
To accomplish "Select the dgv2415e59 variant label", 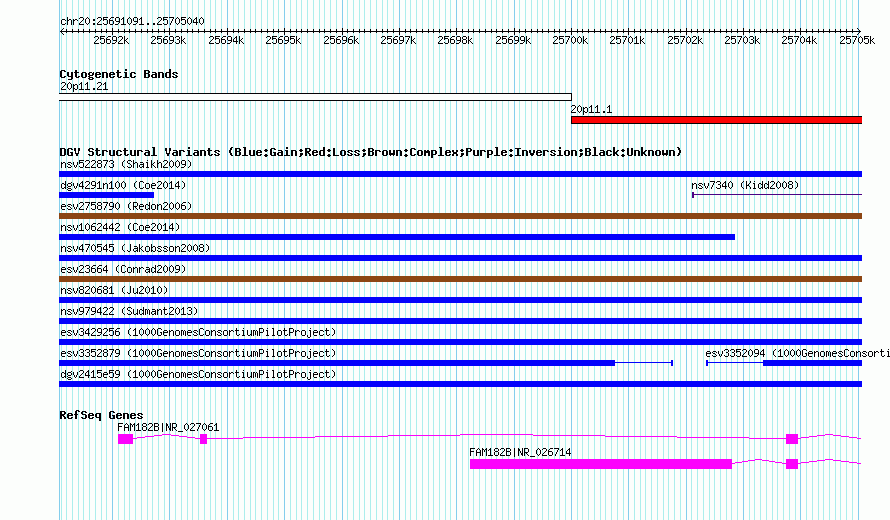I will tap(198, 375).
